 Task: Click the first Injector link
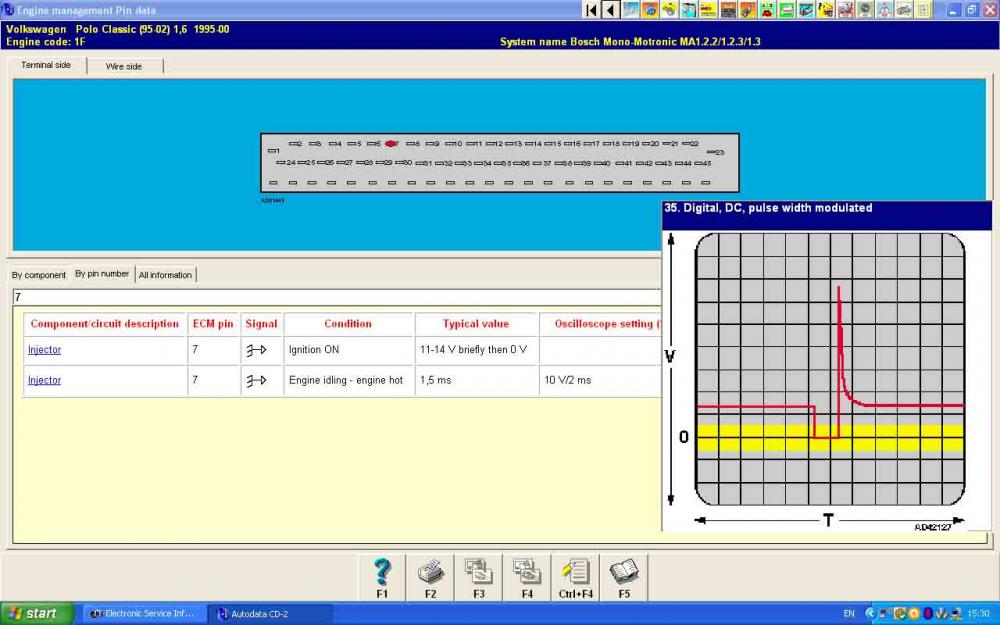point(45,349)
